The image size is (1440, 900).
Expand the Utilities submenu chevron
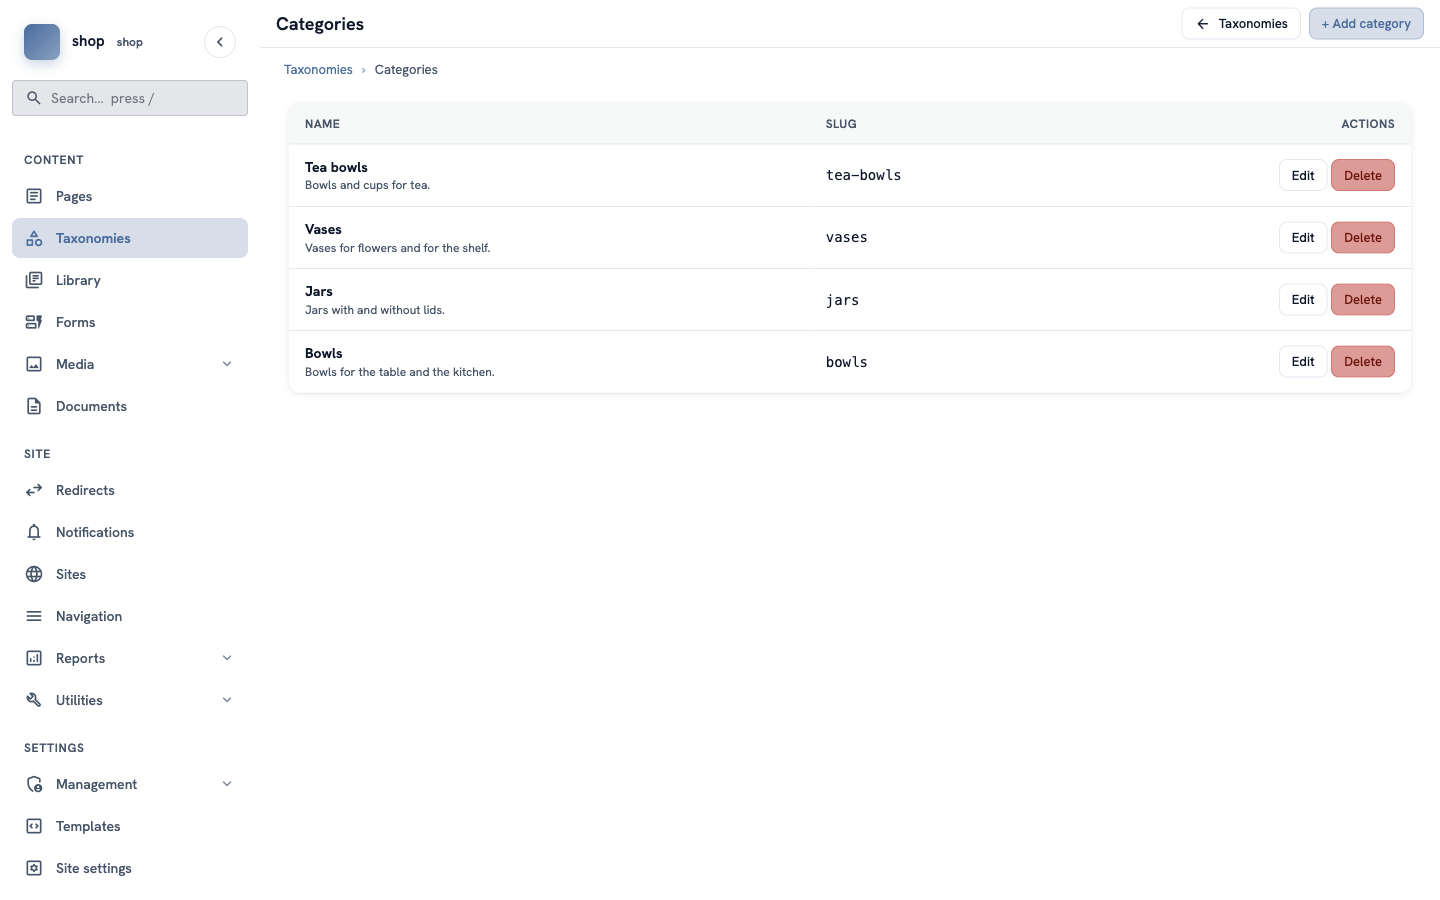[x=227, y=700]
